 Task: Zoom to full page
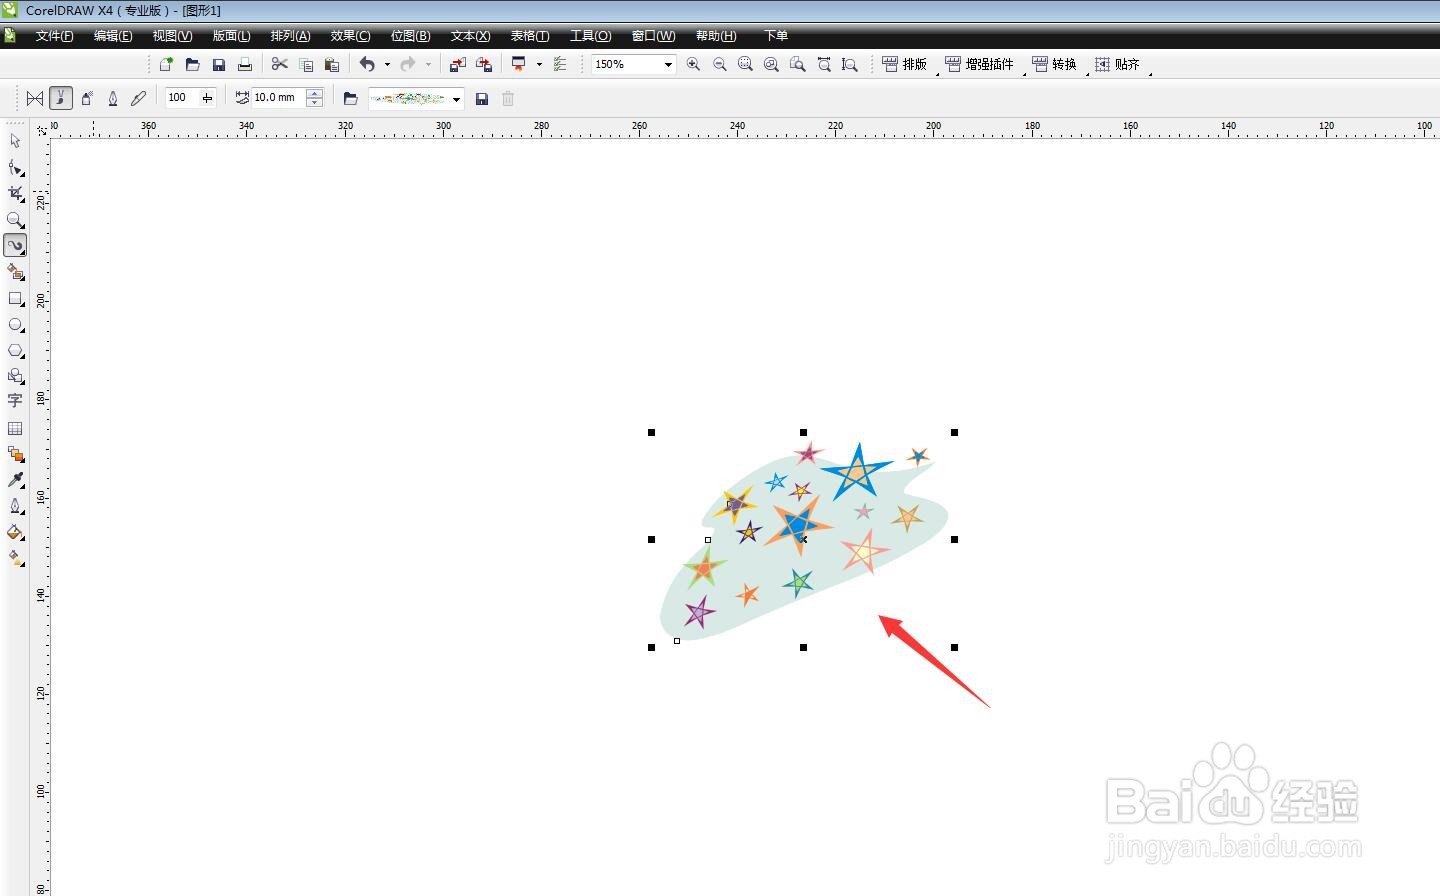797,64
